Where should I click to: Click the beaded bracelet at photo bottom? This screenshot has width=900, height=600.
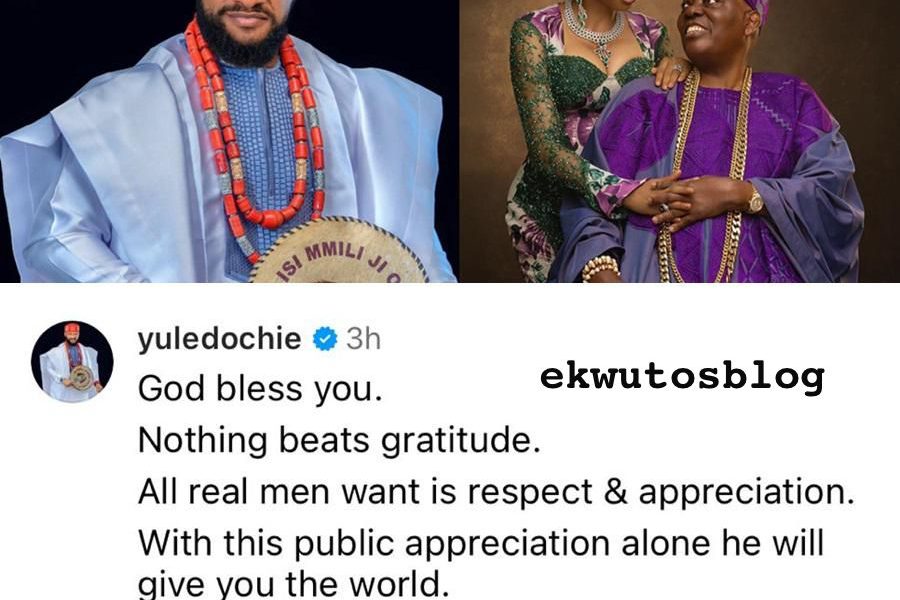pyautogui.click(x=601, y=268)
